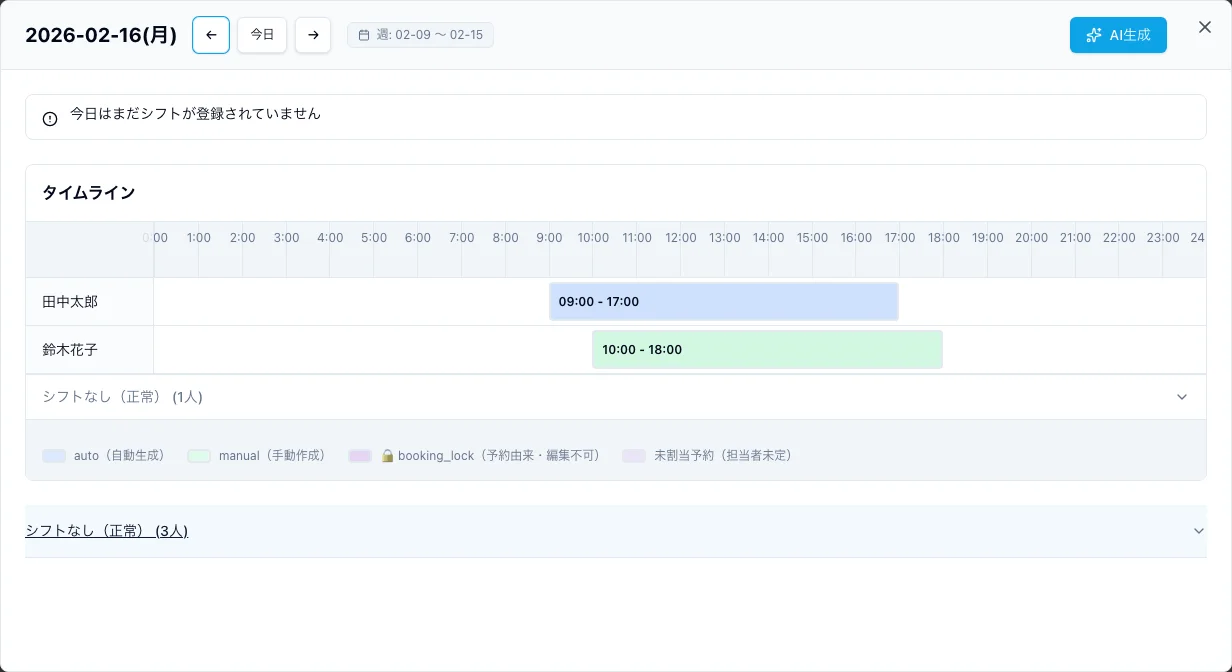
Task: Click the 未割当予約 legend swatch
Action: (x=634, y=456)
